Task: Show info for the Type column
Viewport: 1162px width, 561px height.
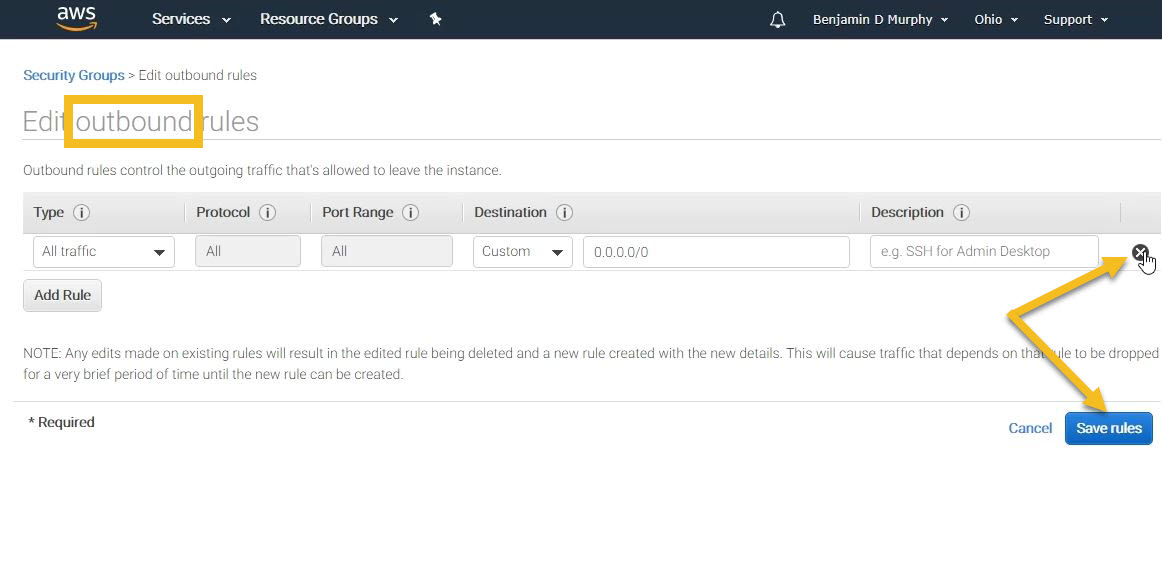Action: coord(82,213)
